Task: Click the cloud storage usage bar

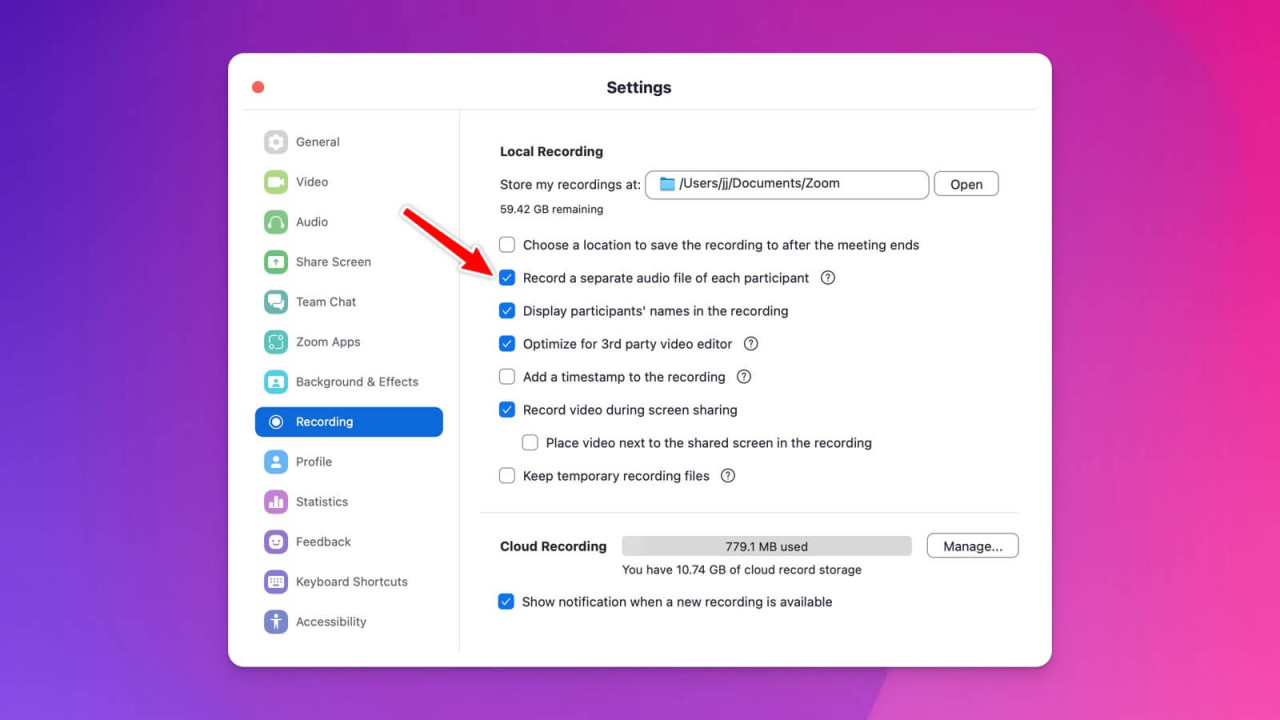Action: coord(766,545)
